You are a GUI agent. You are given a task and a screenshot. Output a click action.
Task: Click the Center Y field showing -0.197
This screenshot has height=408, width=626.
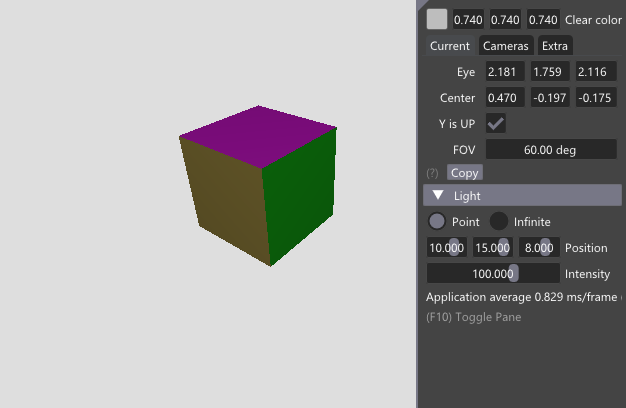[x=551, y=98]
